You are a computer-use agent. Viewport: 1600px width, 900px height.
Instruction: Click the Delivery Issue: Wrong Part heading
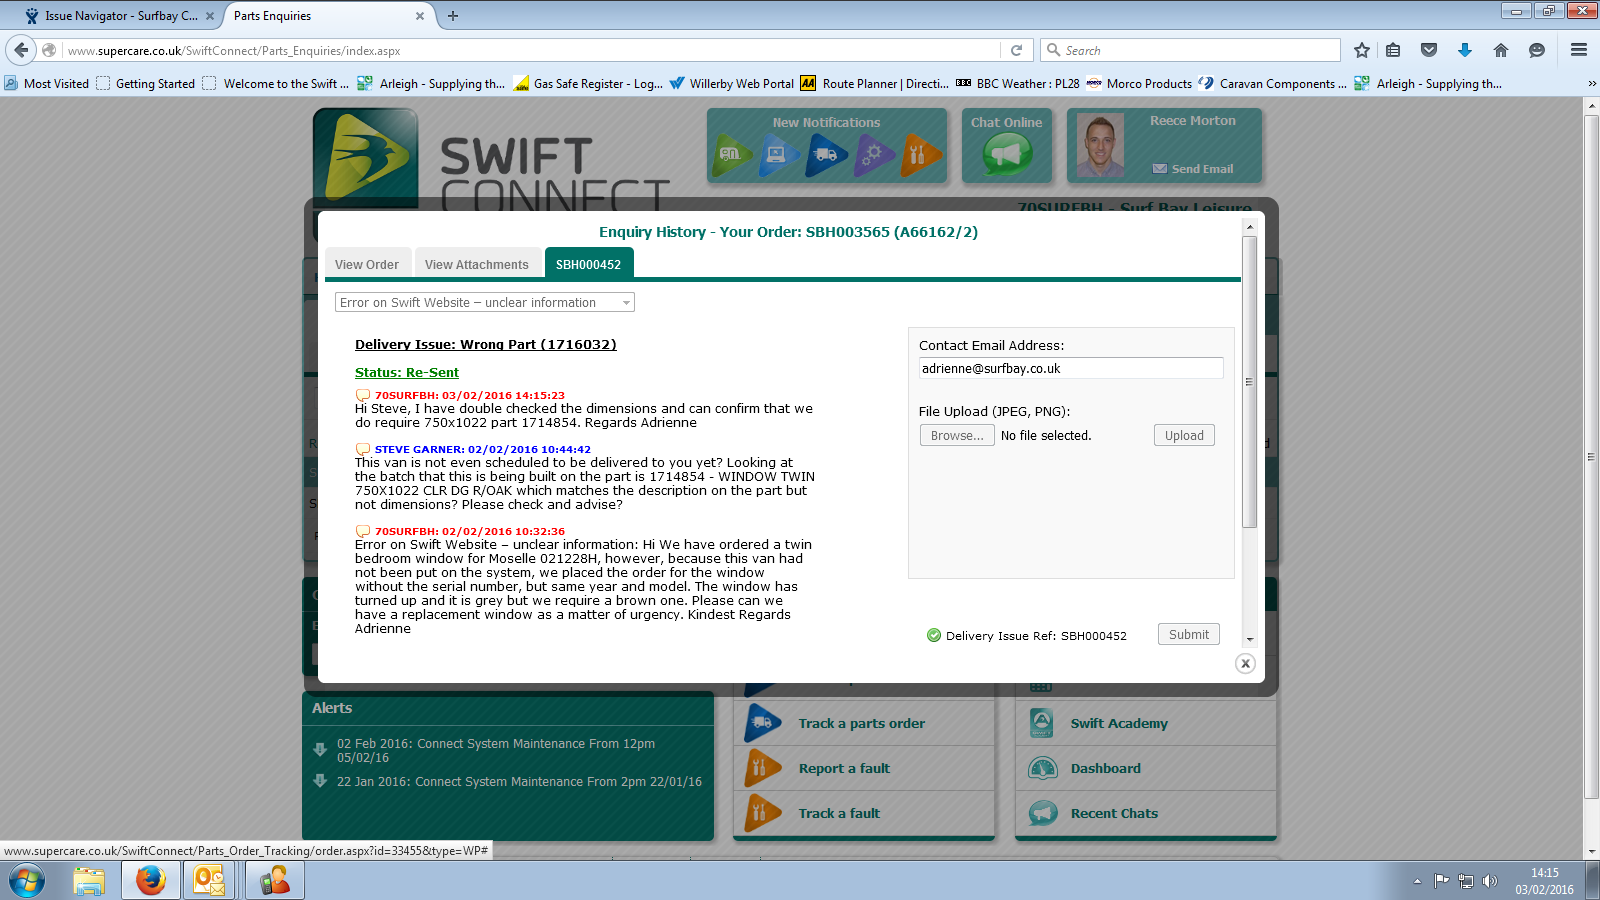pyautogui.click(x=486, y=344)
